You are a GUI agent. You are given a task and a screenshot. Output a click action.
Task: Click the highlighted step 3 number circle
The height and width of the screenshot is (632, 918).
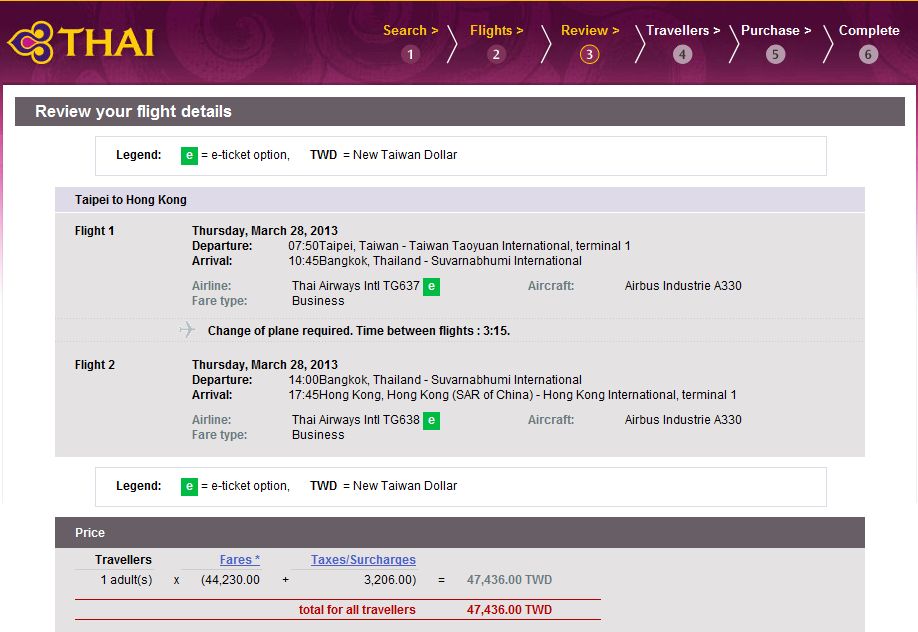[x=589, y=55]
